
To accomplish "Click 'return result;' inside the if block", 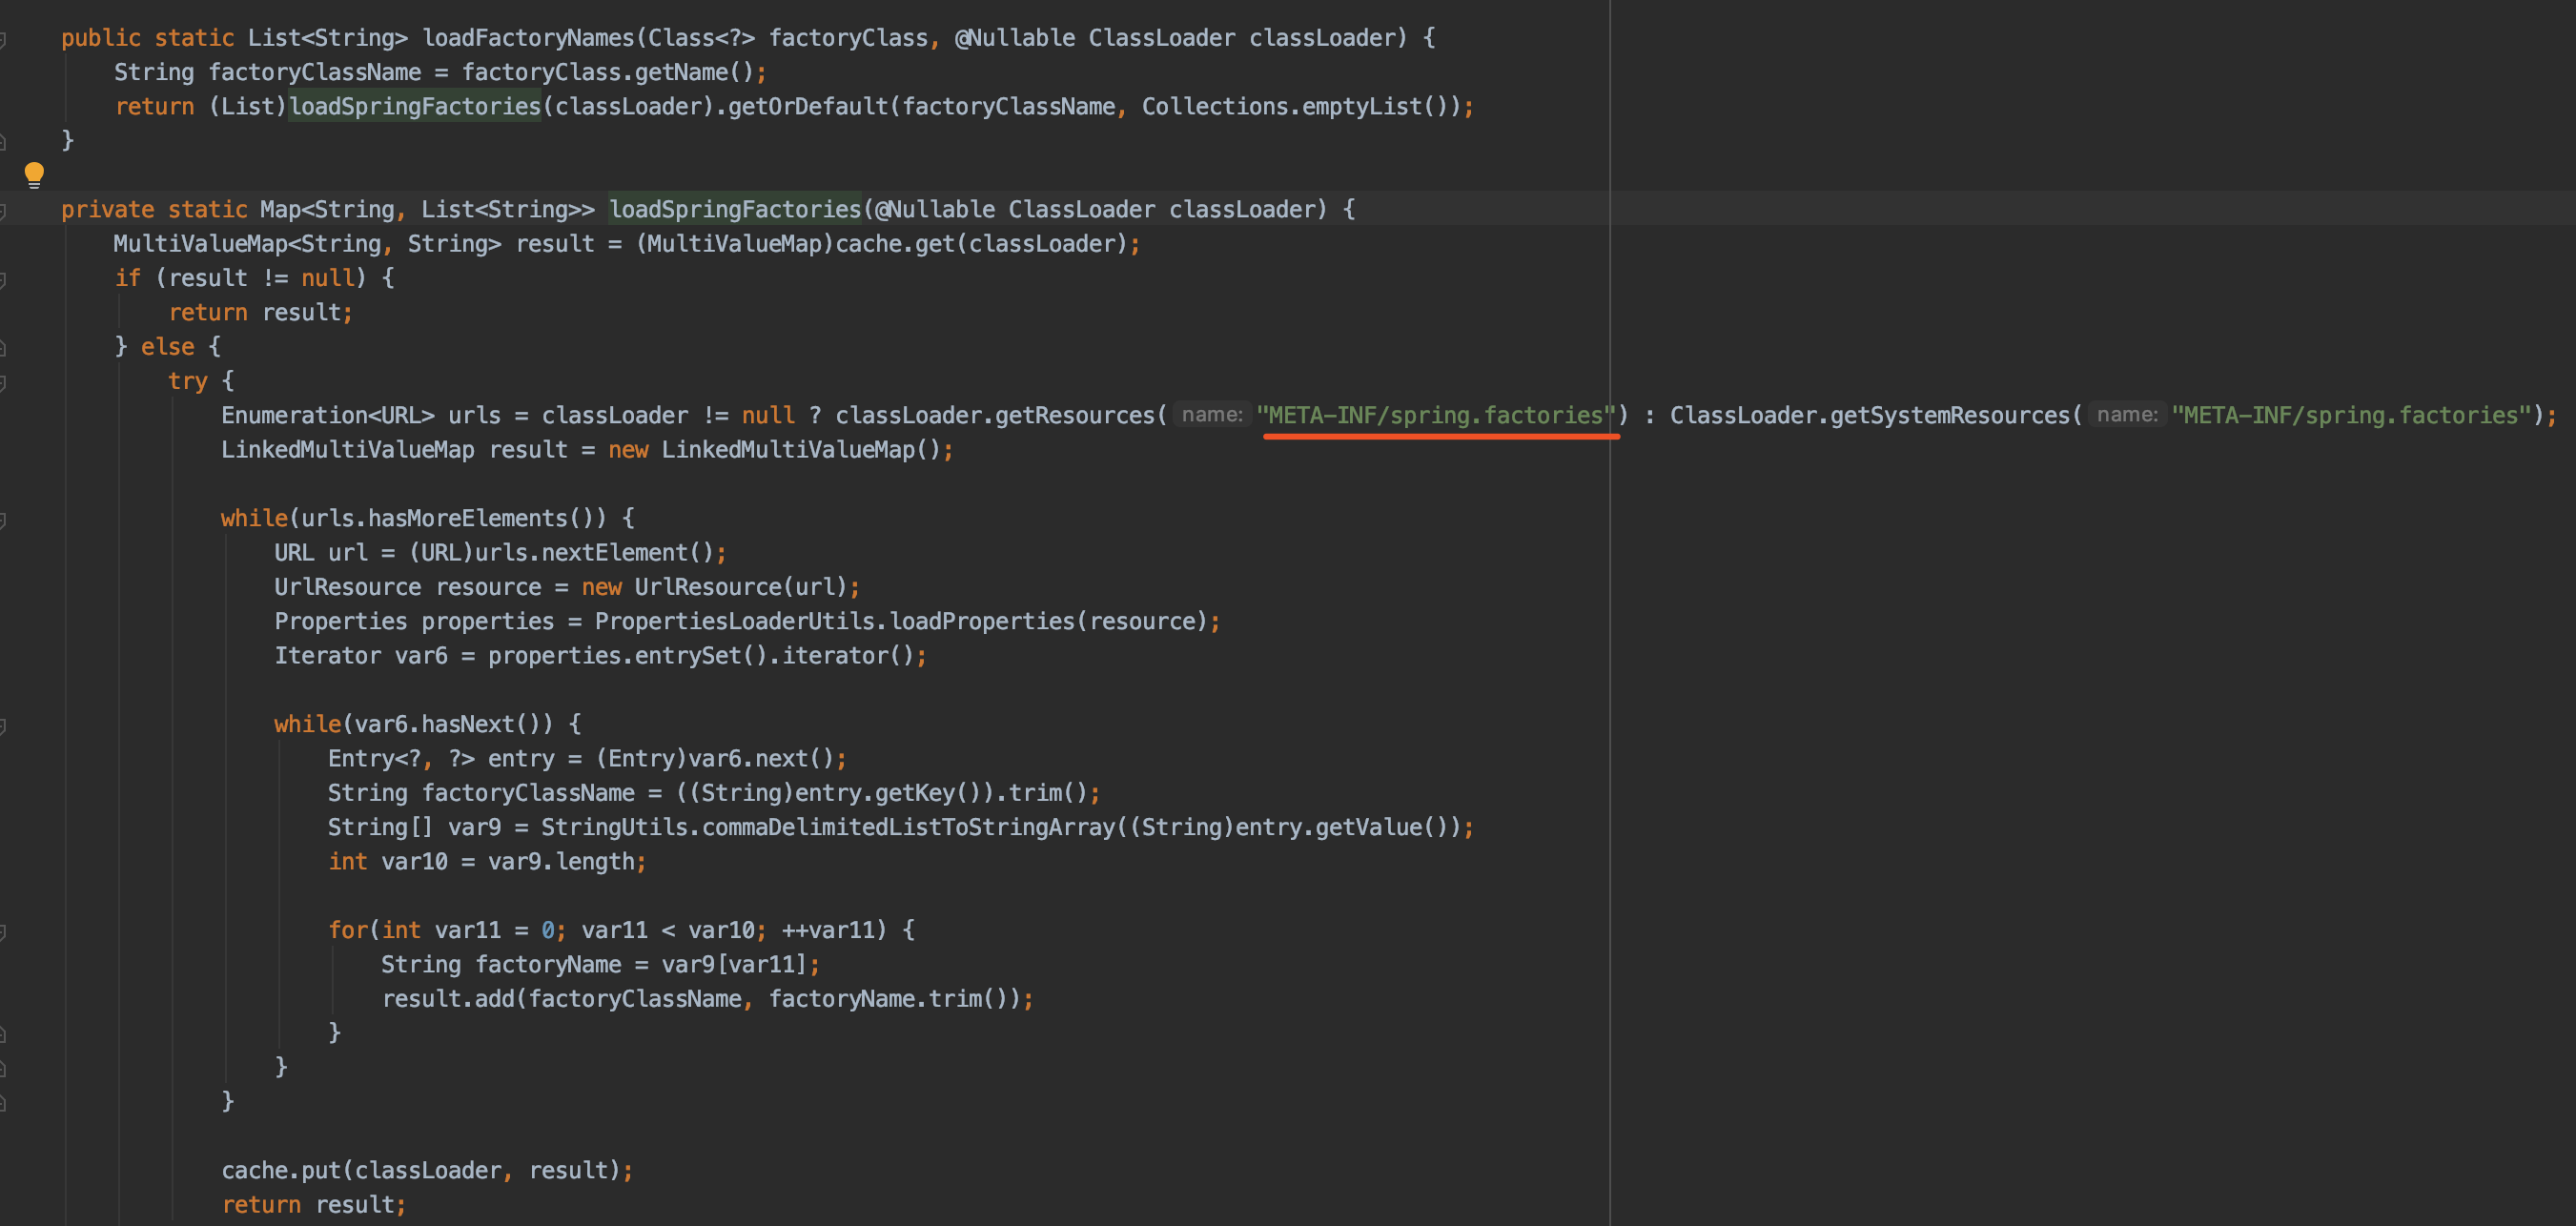I will (x=260, y=312).
